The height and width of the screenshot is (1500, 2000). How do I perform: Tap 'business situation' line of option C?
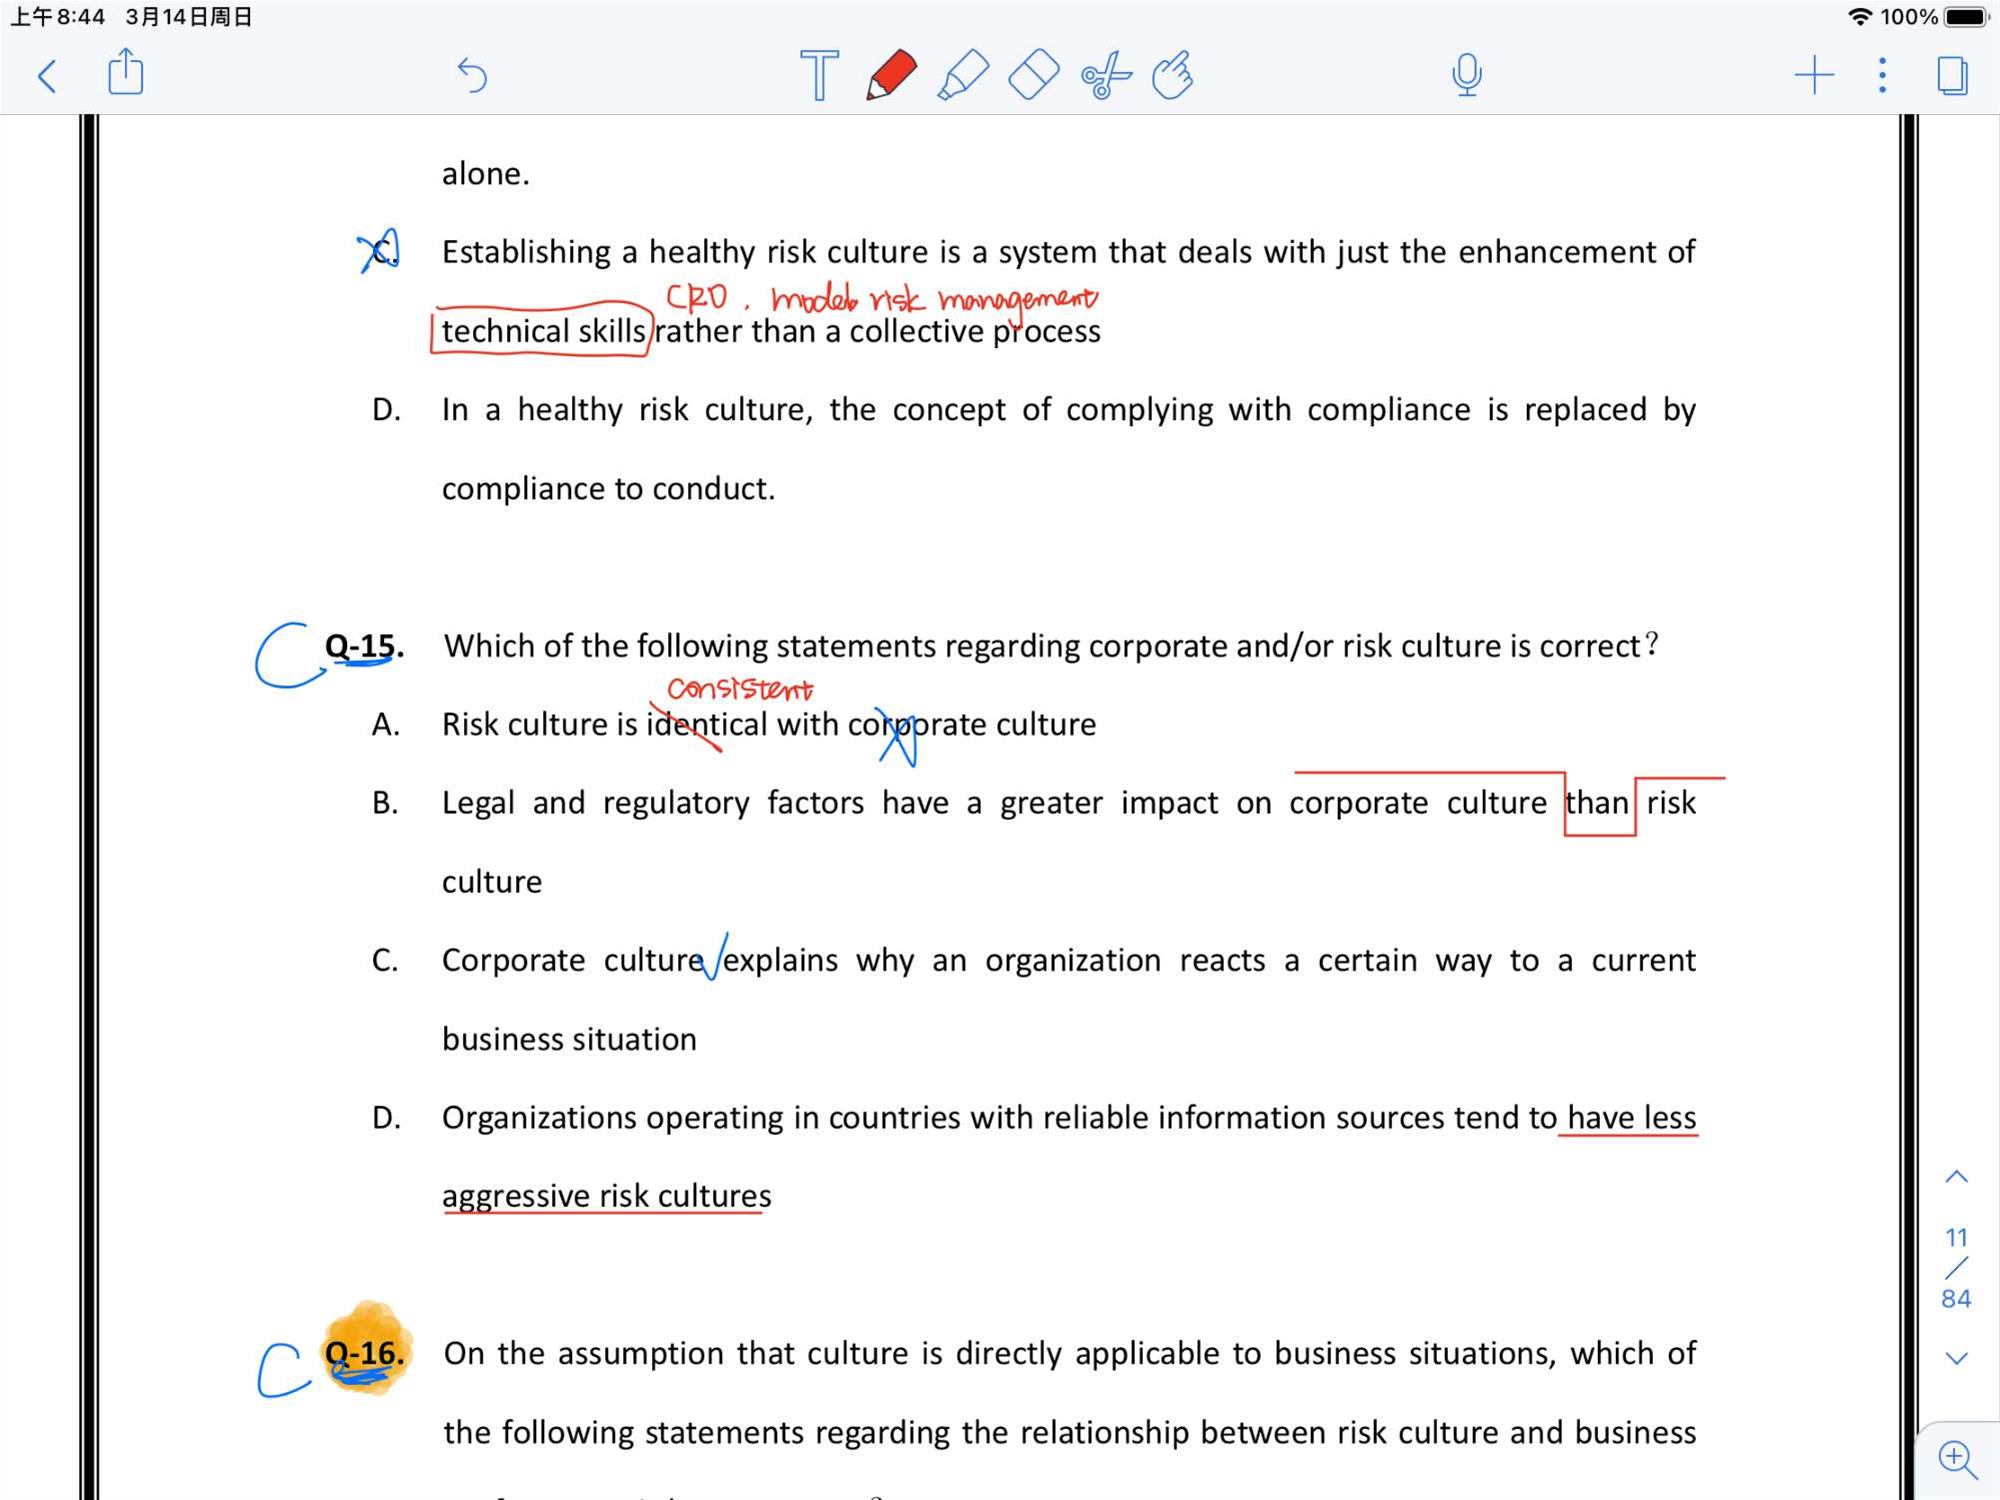pyautogui.click(x=569, y=1039)
